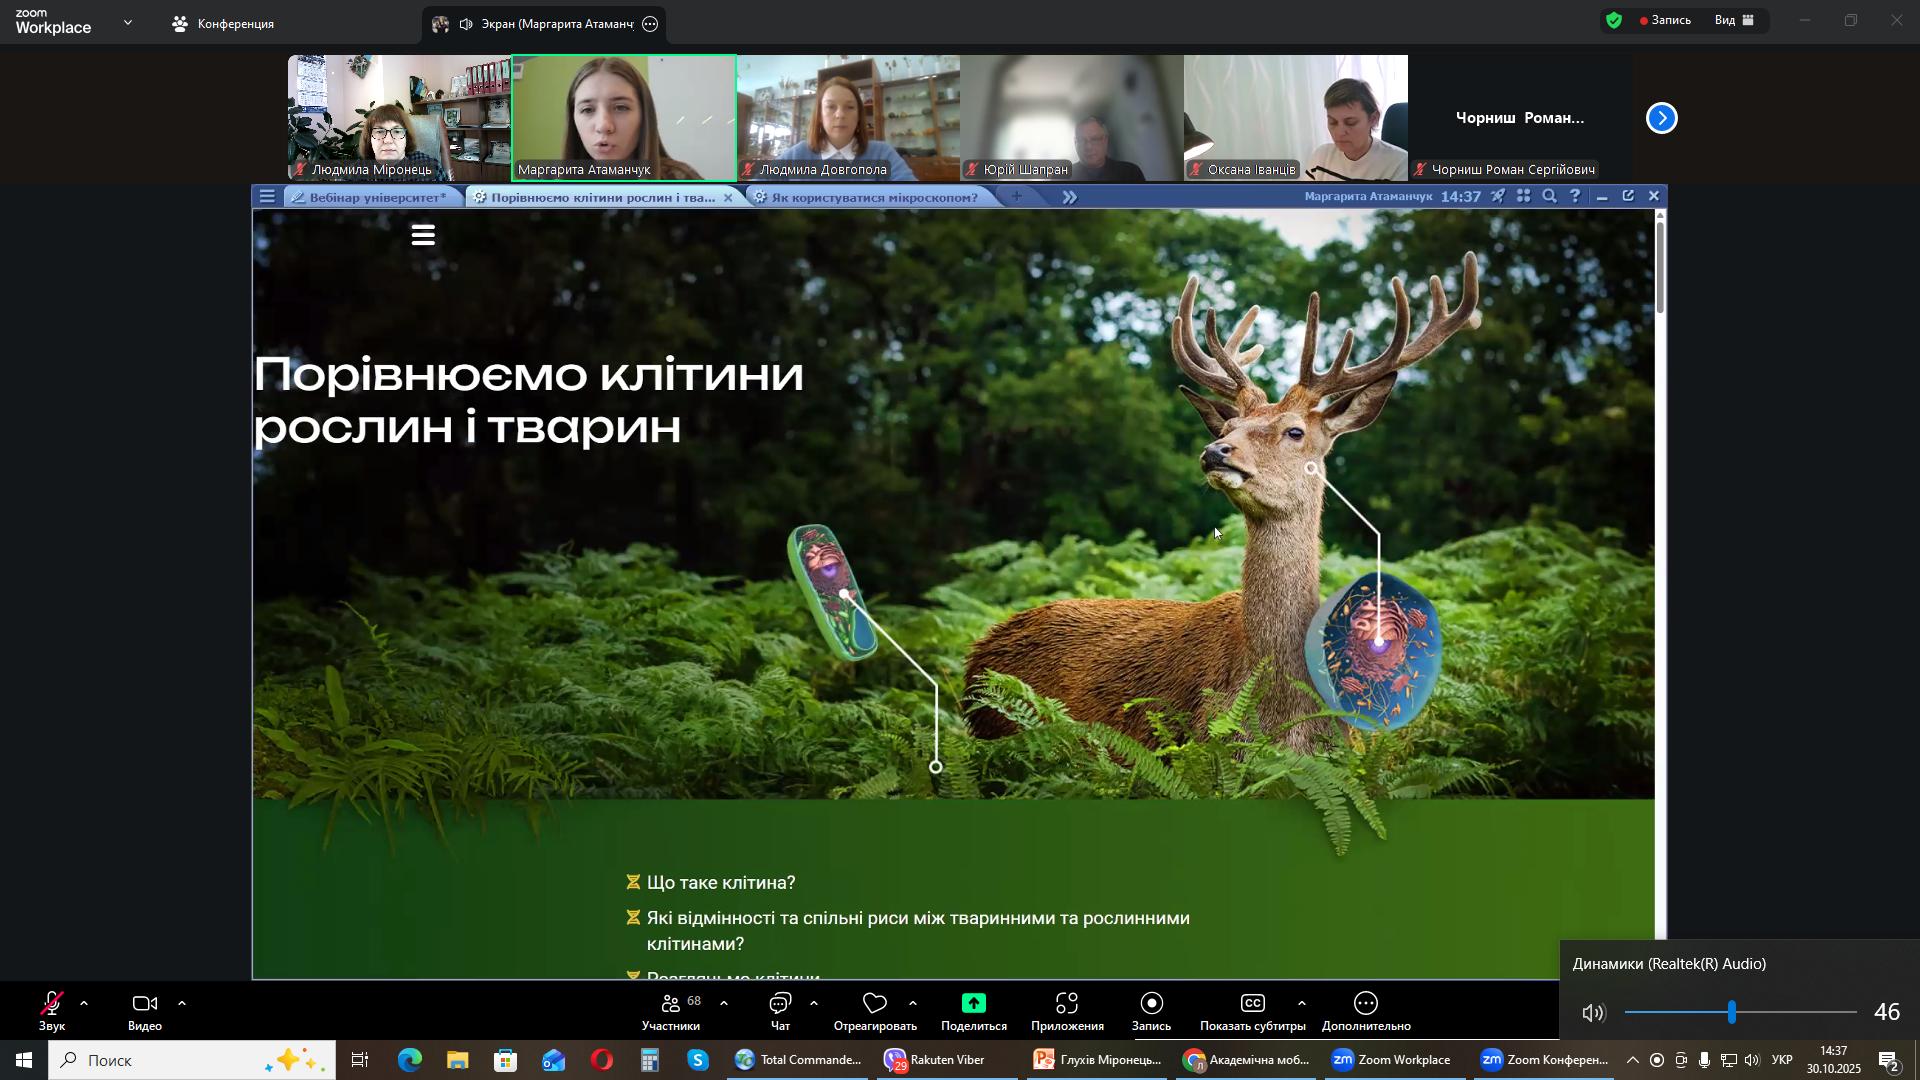This screenshot has height=1080, width=1920.
Task: Expand video options arrow next to camera
Action: [182, 1003]
